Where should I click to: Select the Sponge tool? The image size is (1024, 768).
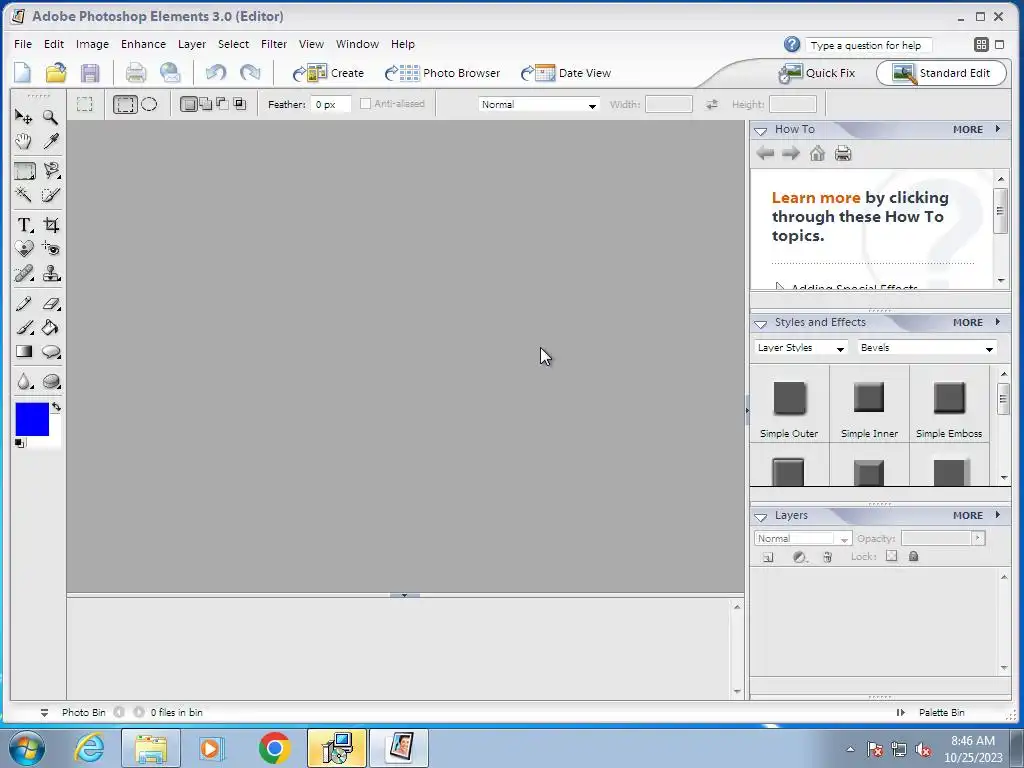coord(51,381)
